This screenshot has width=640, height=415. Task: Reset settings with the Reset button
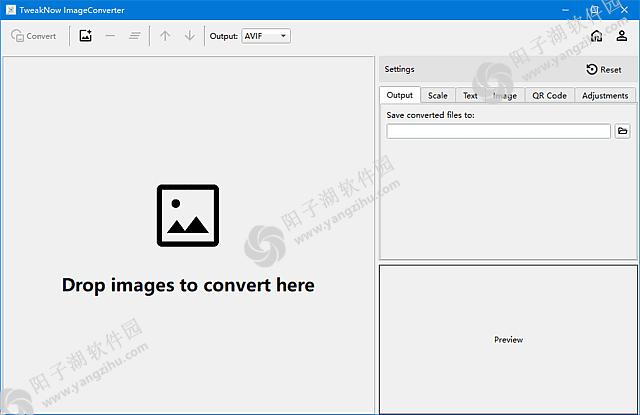[x=604, y=70]
